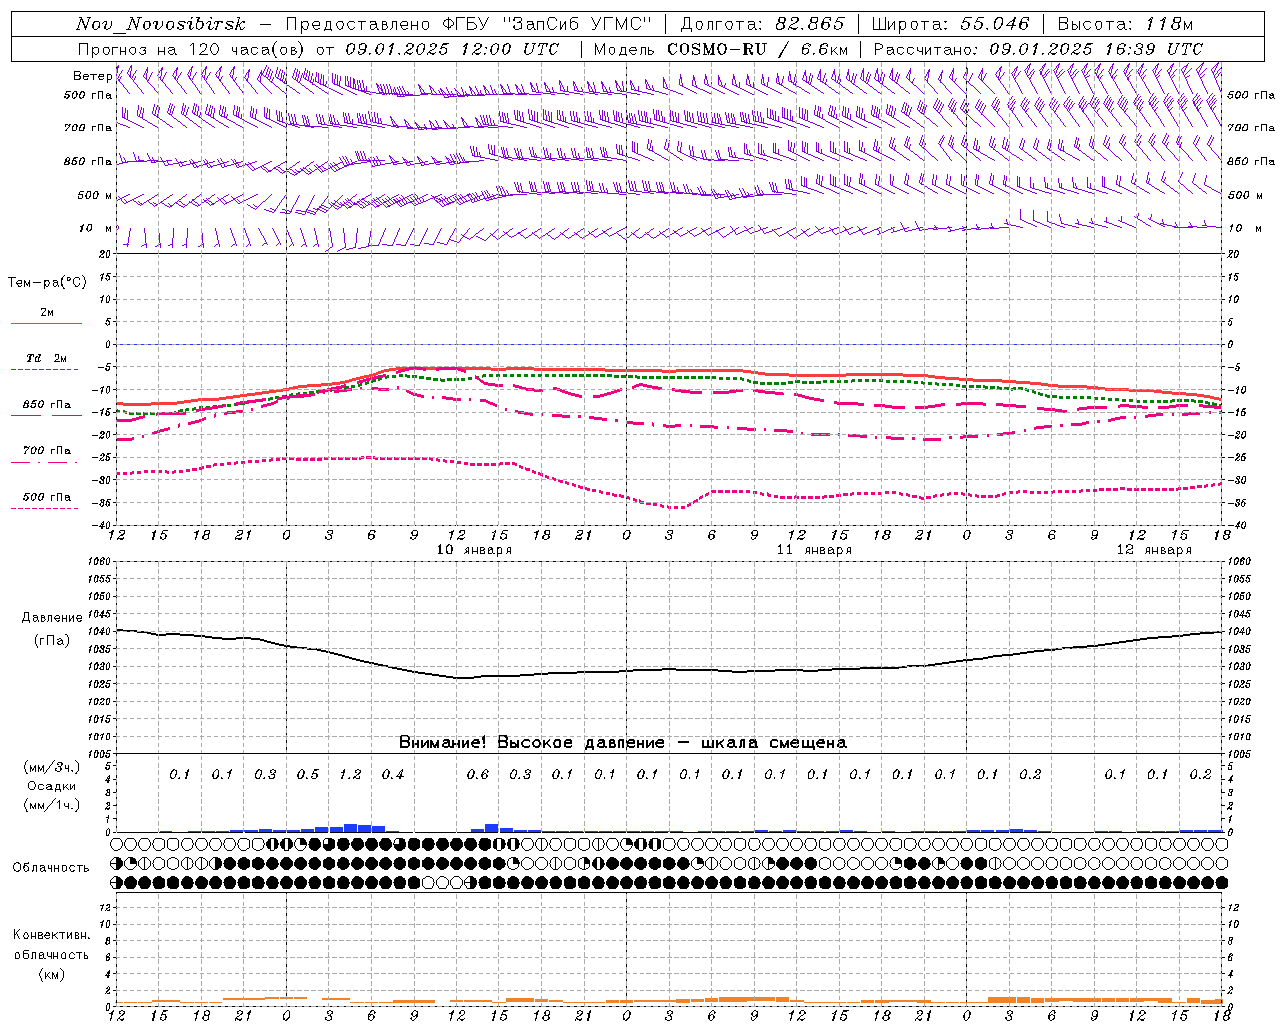This screenshot has width=1280, height=1024.
Task: Click the Давление pressure panel label
Action: click(x=52, y=618)
